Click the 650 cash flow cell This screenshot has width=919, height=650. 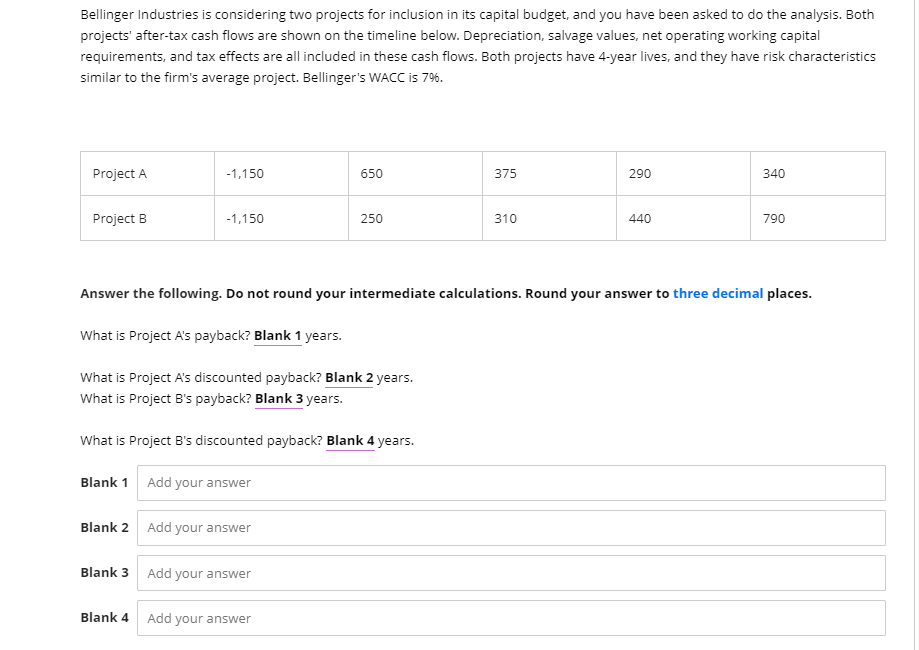pyautogui.click(x=416, y=173)
